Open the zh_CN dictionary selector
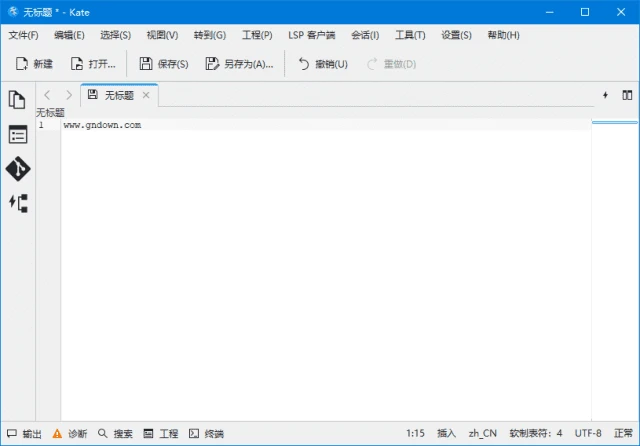 482,433
